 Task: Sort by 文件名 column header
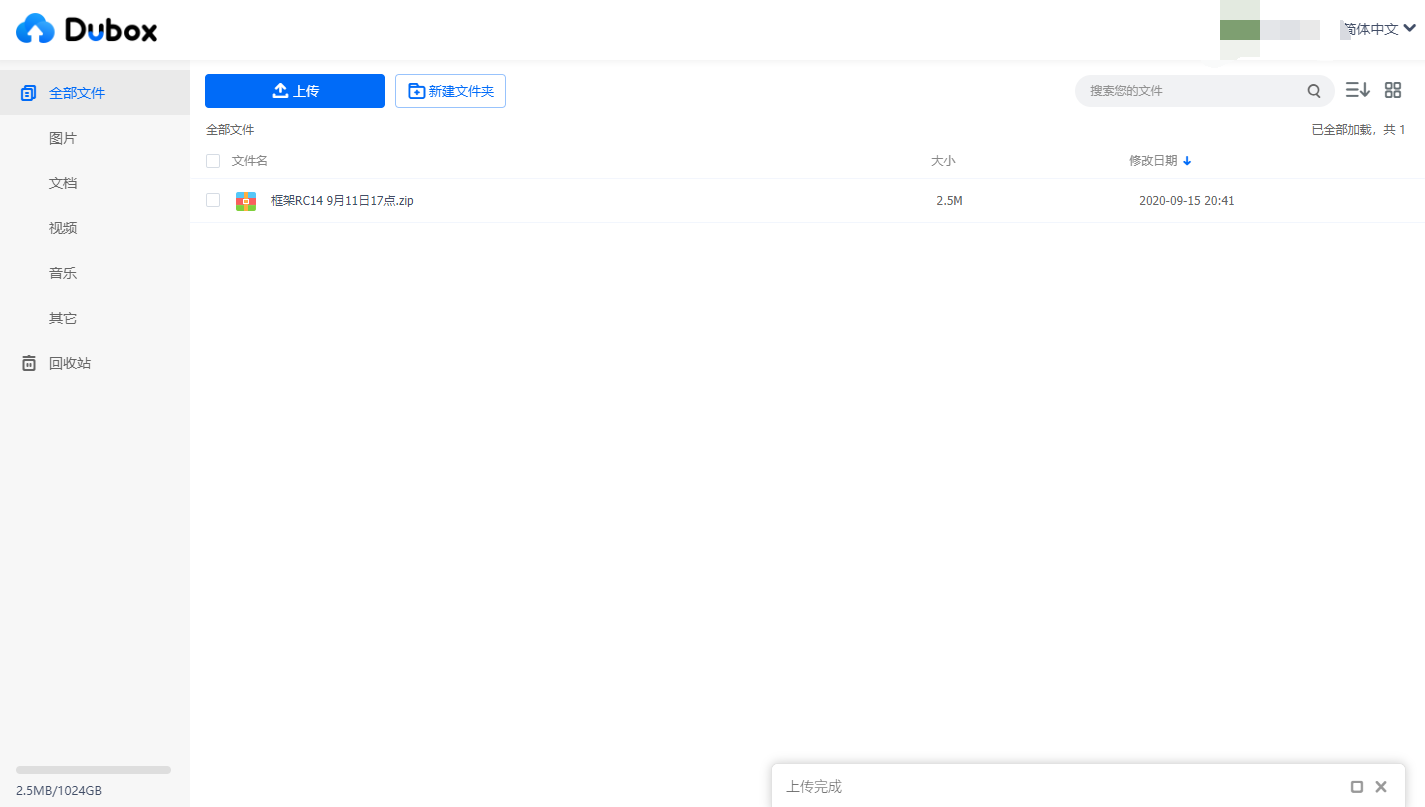tap(250, 161)
